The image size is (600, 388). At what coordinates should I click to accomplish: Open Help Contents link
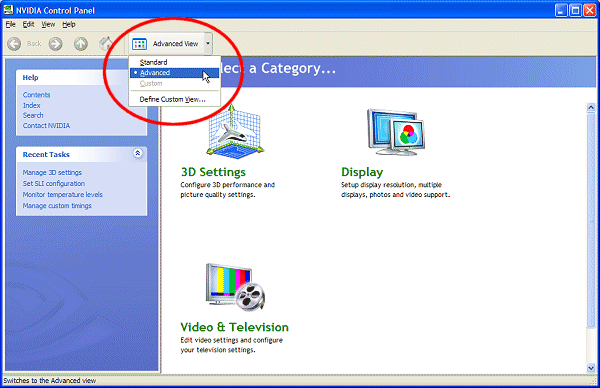coord(36,95)
